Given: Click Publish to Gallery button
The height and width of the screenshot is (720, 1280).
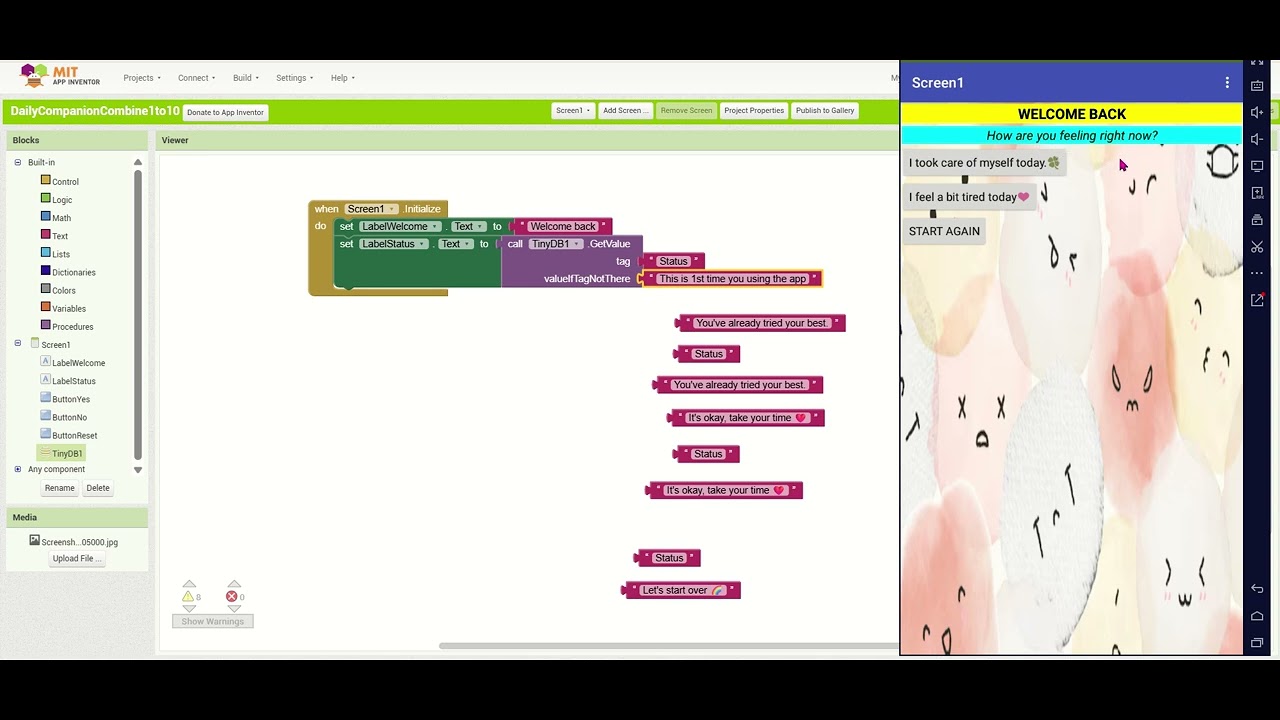Looking at the screenshot, I should click(825, 111).
